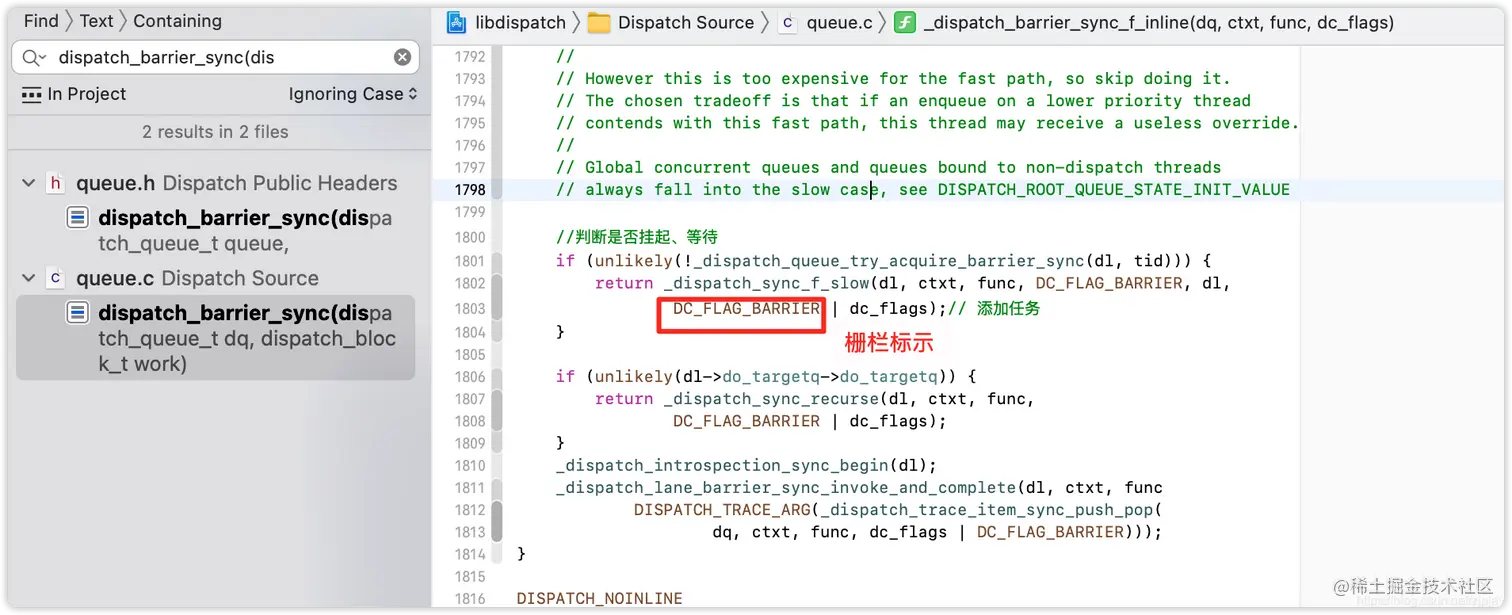Click the h header icon beside queue.h

coord(55,184)
